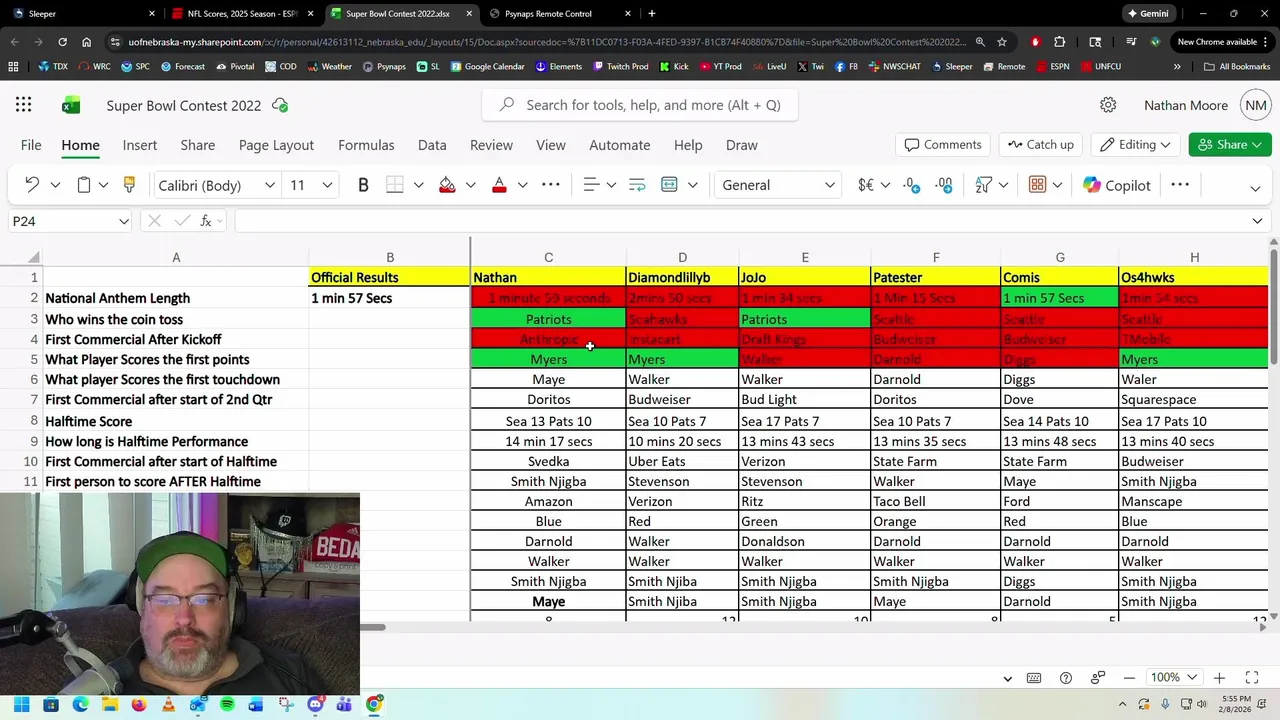Click the Select All corner triangle
Image resolution: width=1280 pixels, height=720 pixels.
[33, 258]
